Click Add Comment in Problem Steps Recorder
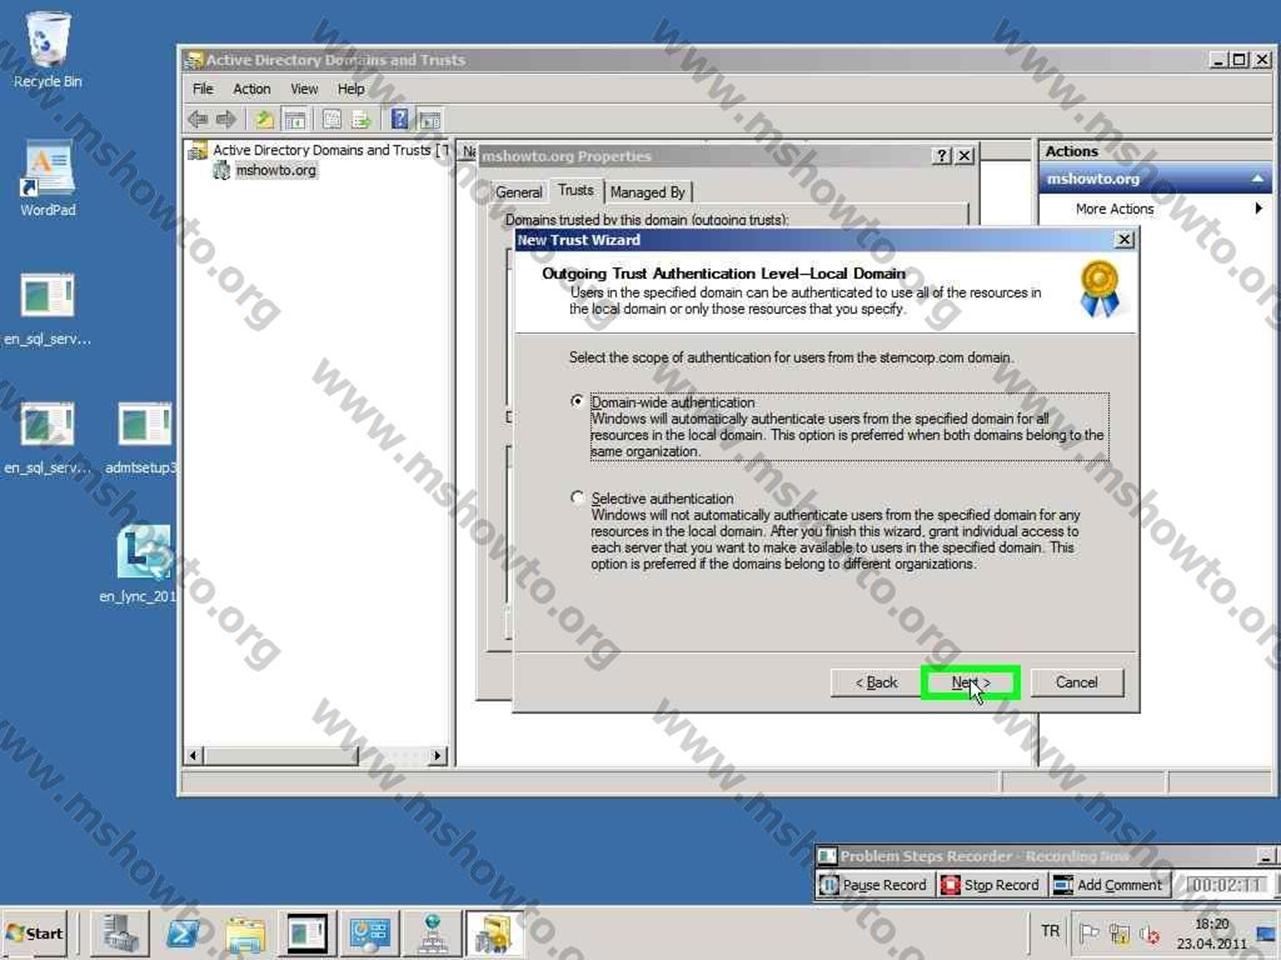 pos(1109,885)
